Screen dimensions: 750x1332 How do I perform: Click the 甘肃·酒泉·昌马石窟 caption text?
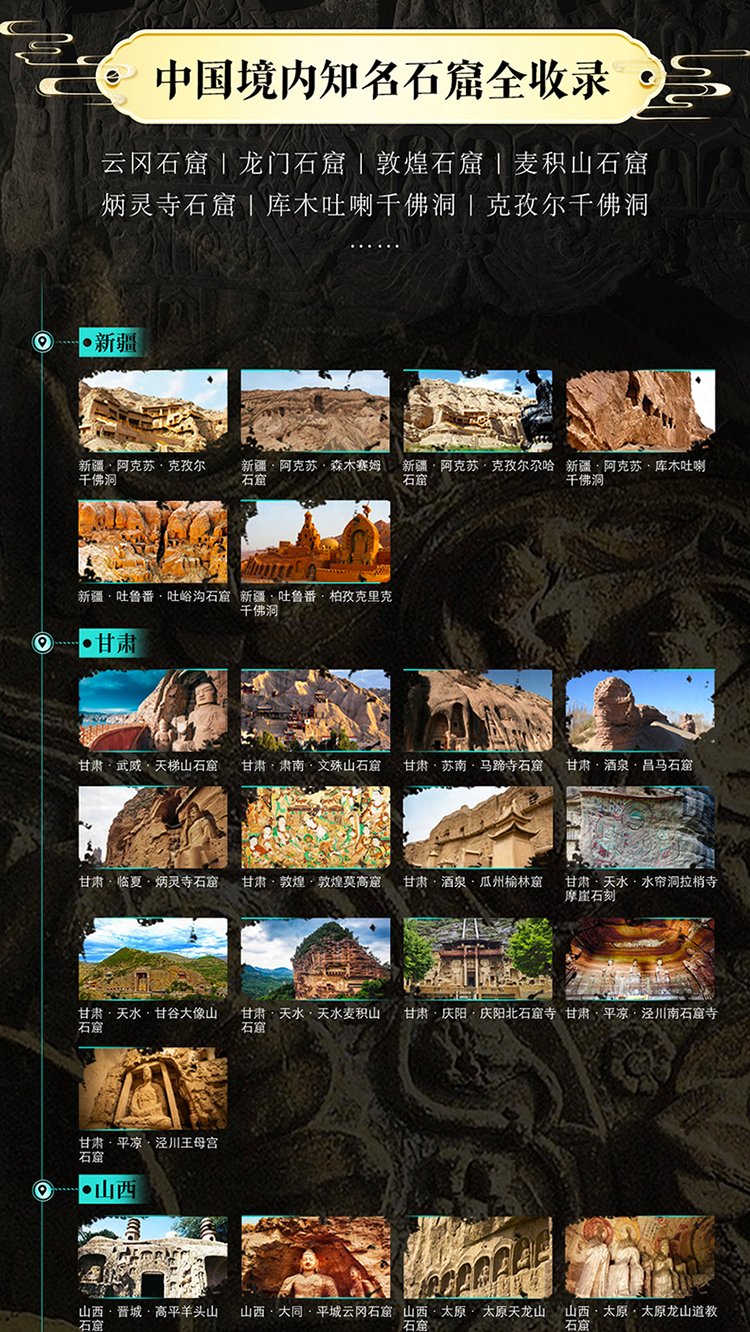(629, 766)
